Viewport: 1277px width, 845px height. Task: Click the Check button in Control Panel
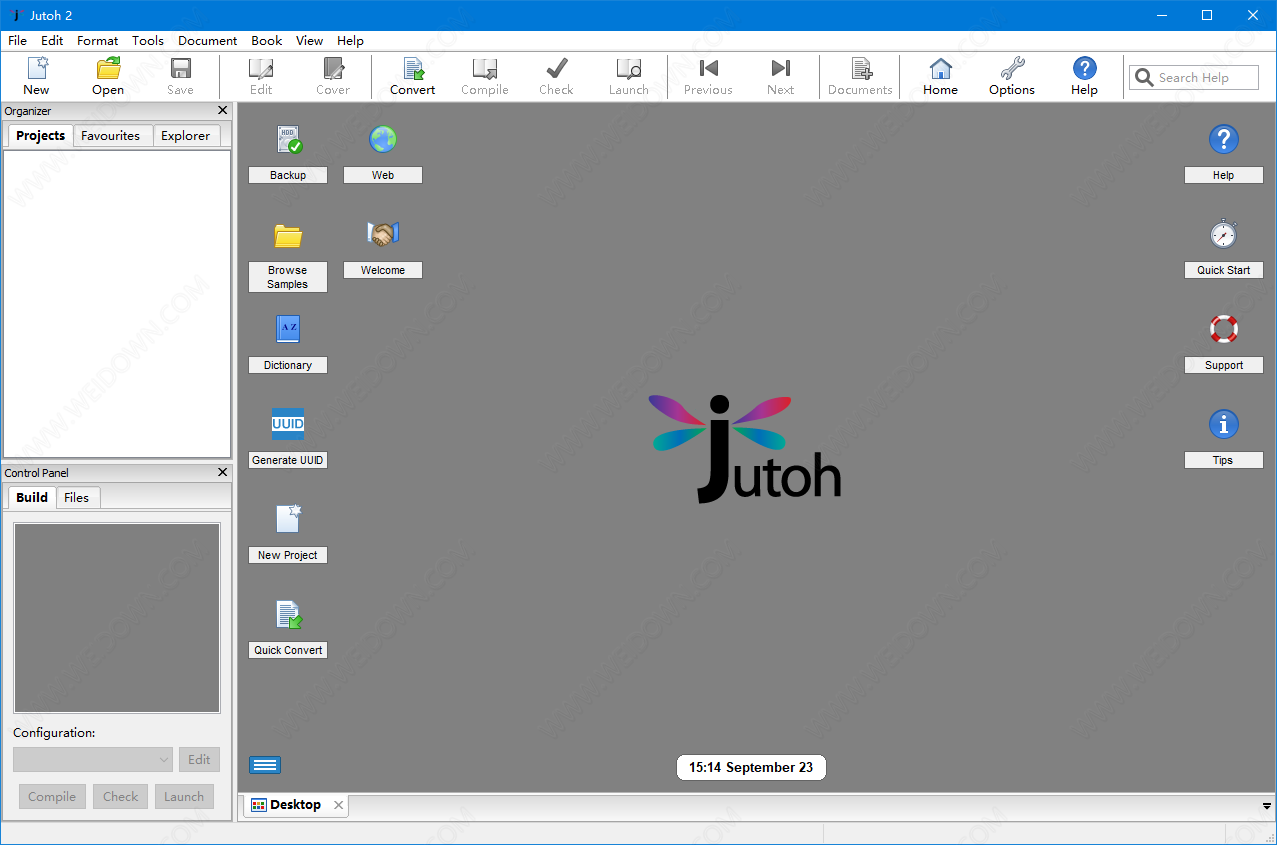[121, 797]
